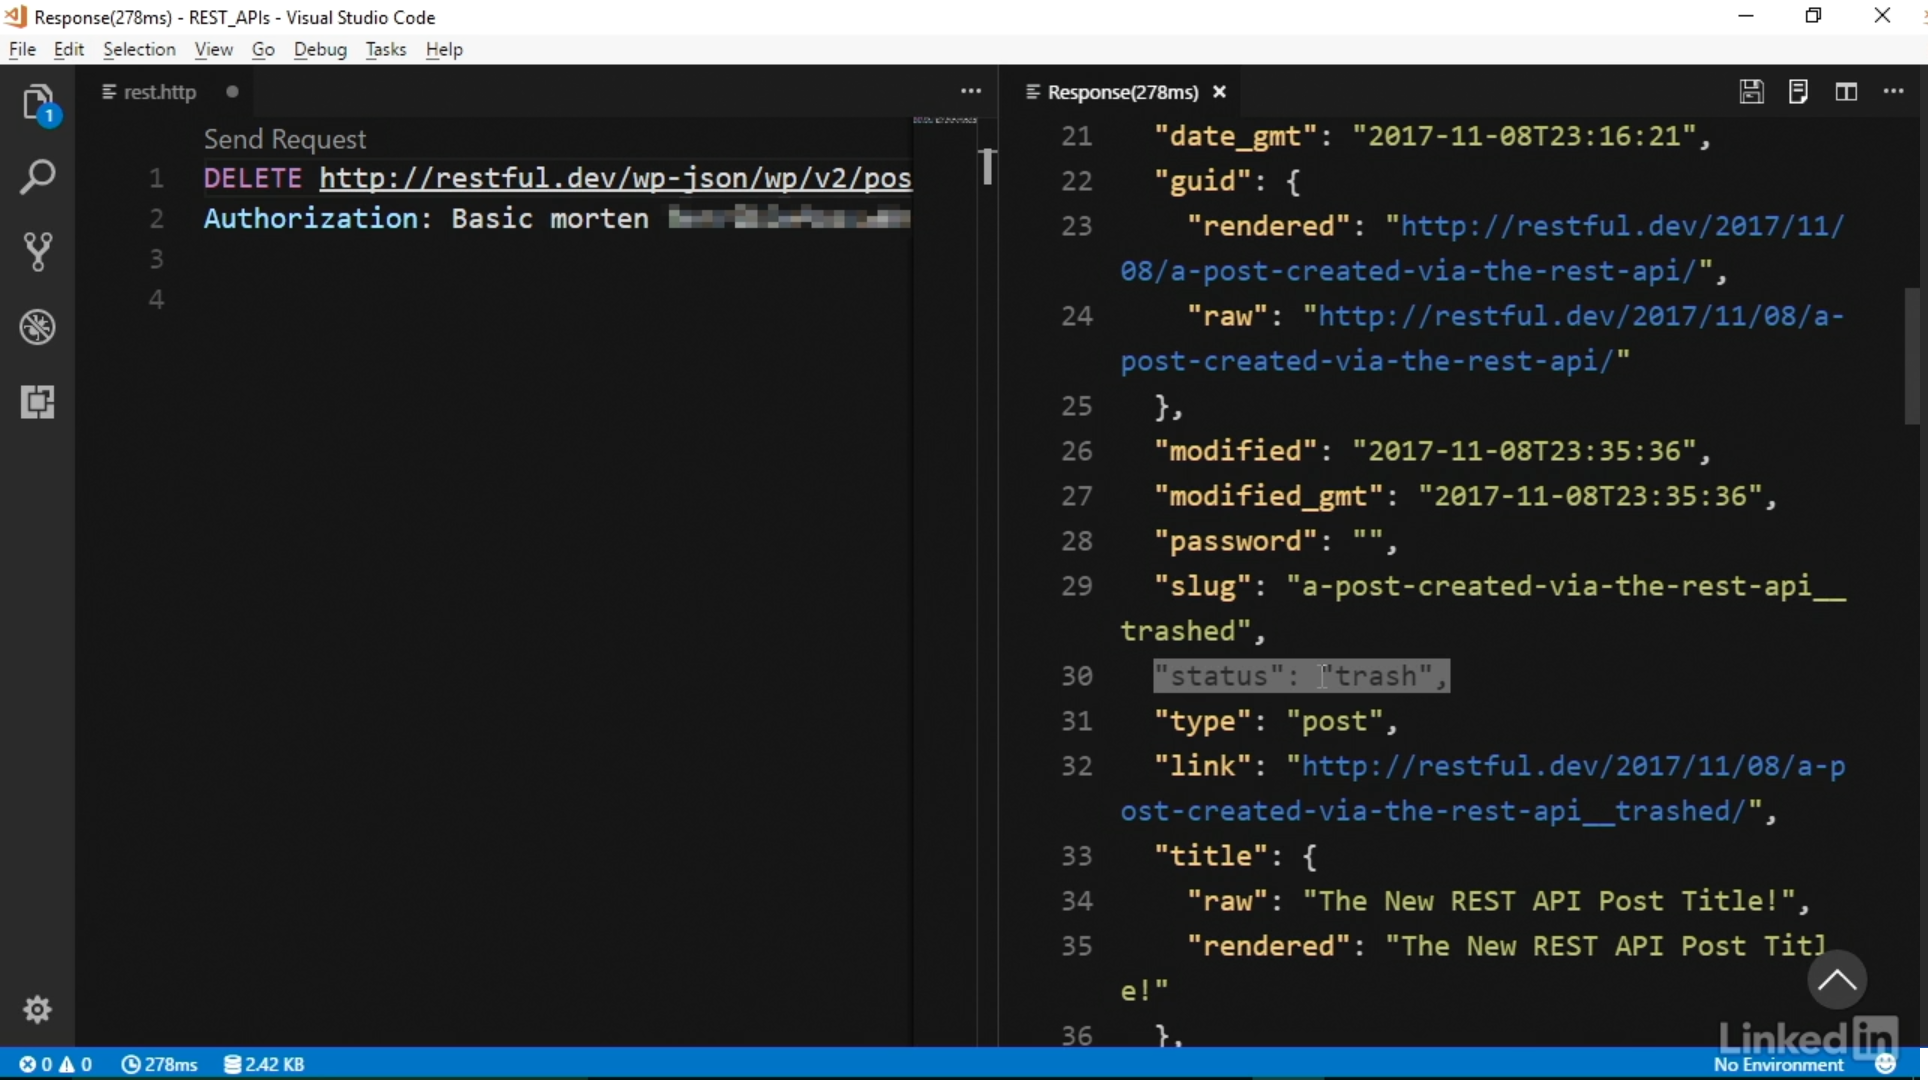This screenshot has height=1080, width=1928.
Task: Open the Search view in activity bar
Action: 38,178
